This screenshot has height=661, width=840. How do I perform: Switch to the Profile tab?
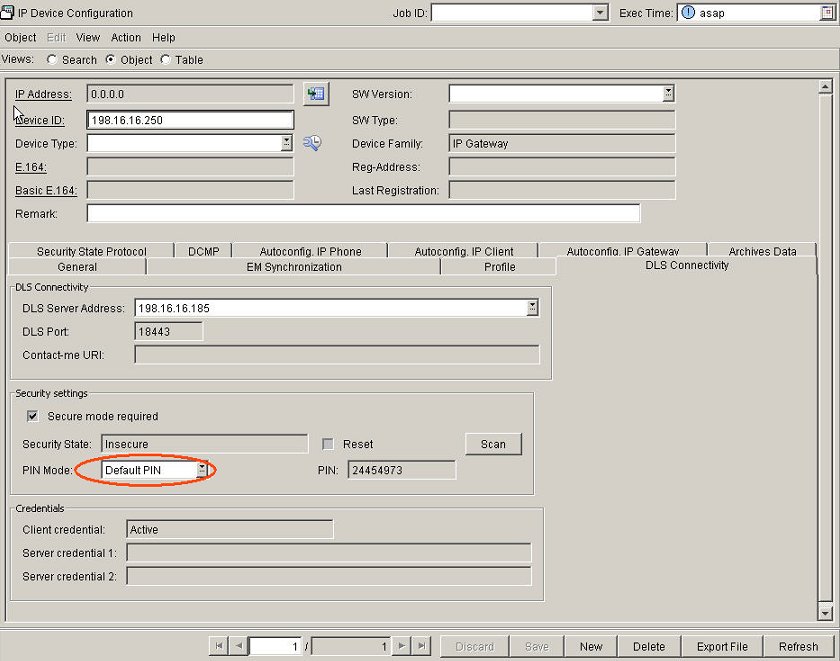(499, 267)
